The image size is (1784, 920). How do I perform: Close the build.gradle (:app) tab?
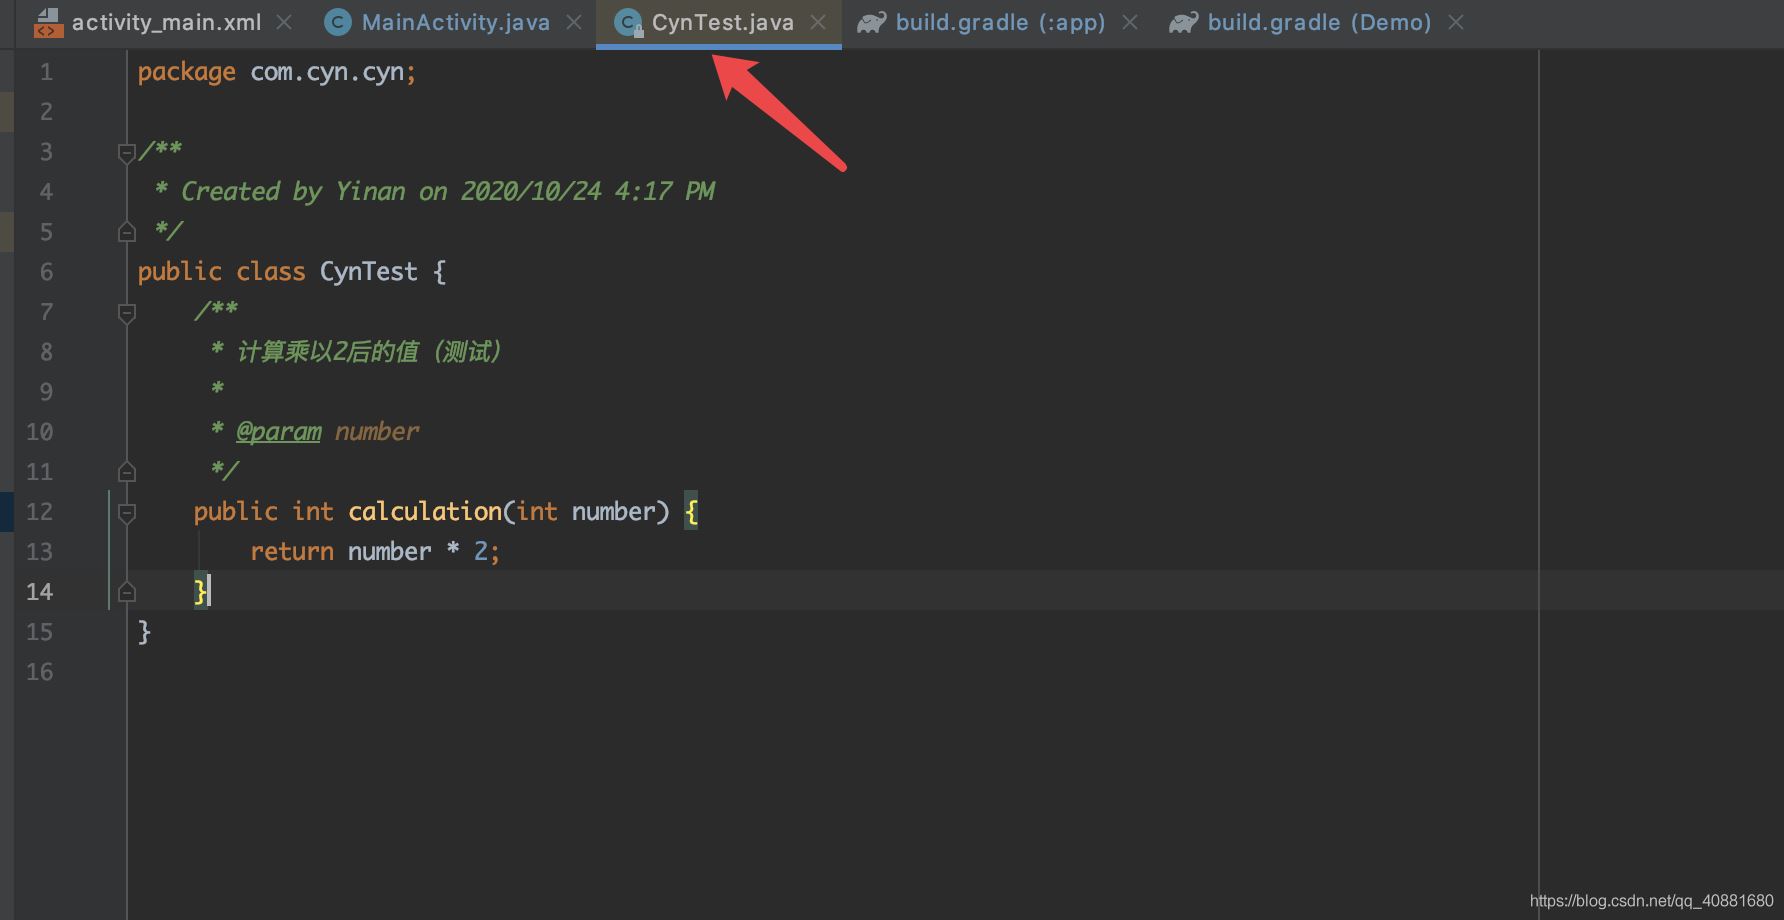1130,22
